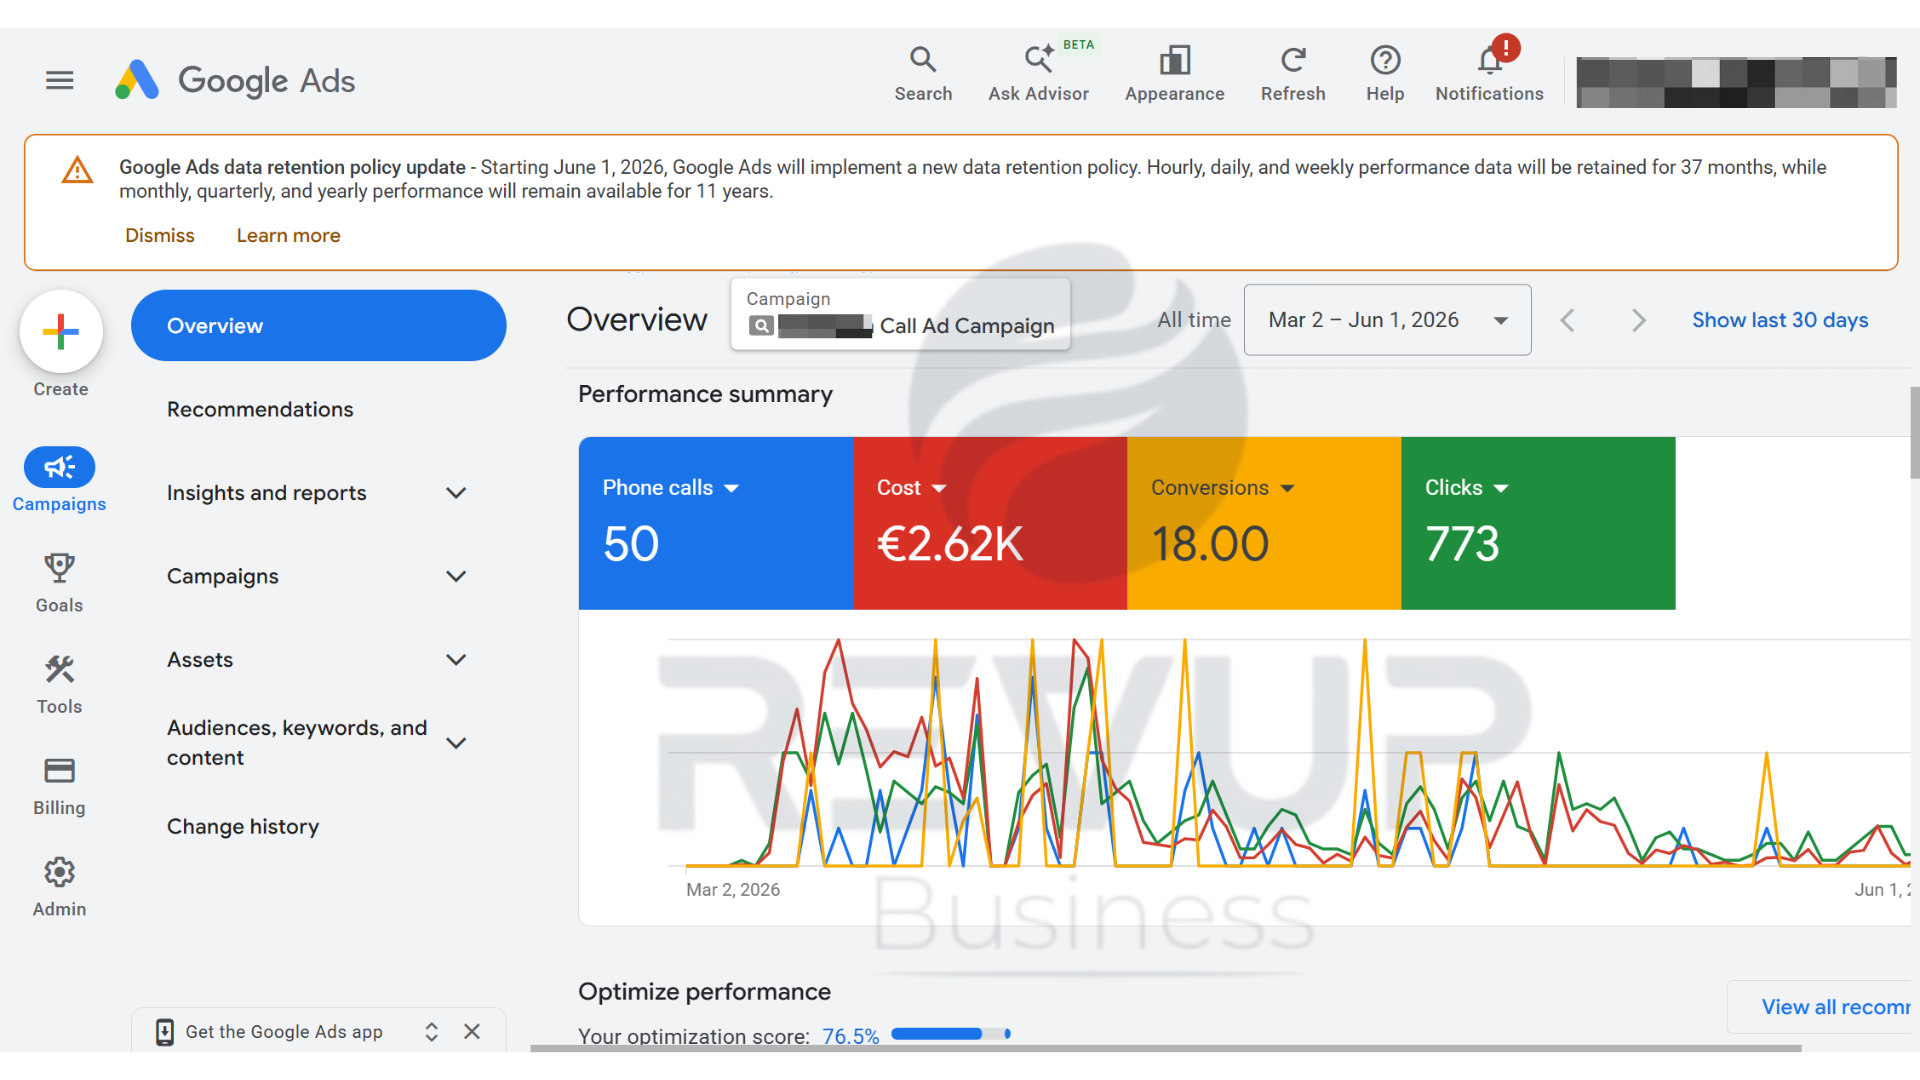Open Goals trophy icon

pyautogui.click(x=59, y=583)
